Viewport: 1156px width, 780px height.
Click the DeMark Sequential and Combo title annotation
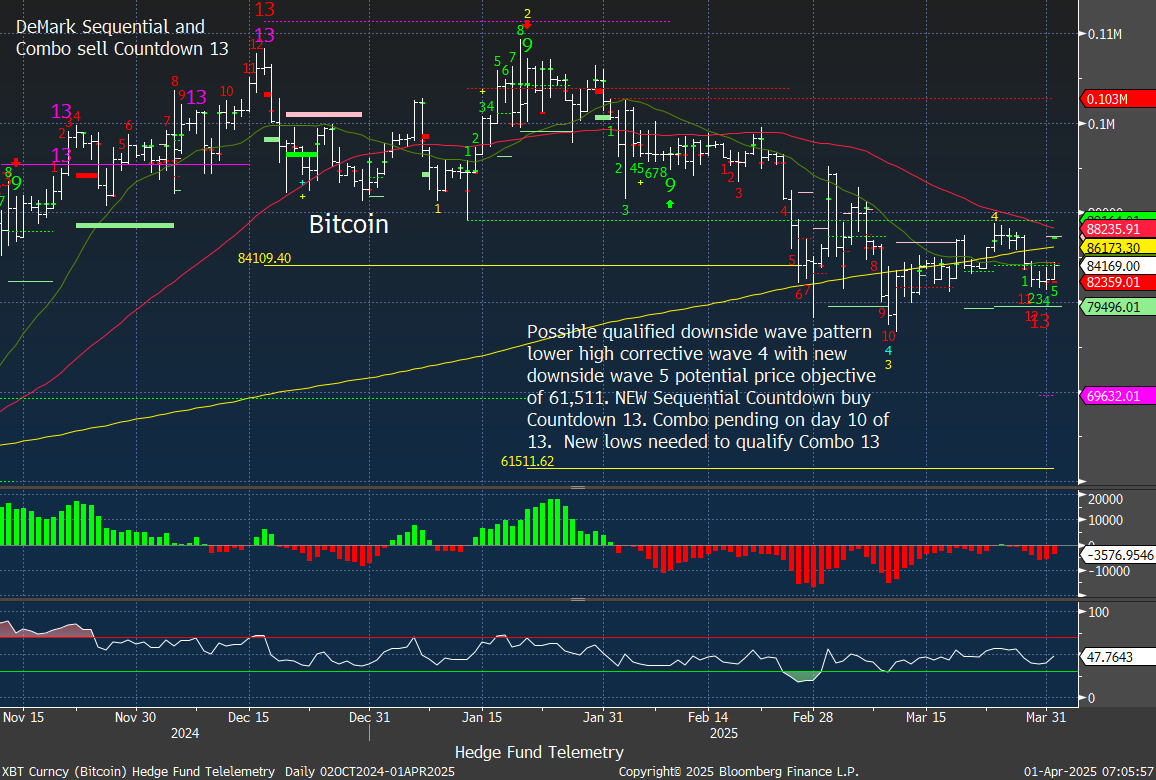(122, 38)
